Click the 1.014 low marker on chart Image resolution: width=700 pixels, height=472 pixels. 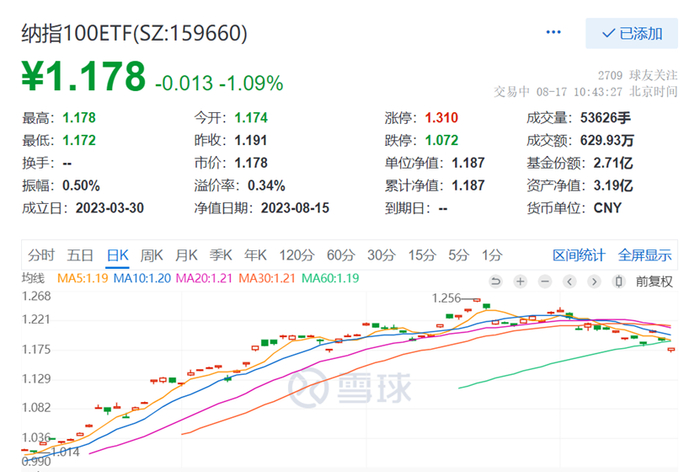[x=65, y=452]
